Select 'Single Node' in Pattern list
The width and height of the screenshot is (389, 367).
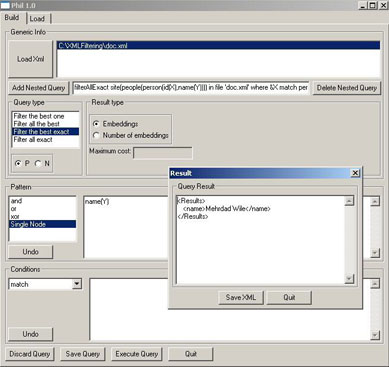(43, 224)
